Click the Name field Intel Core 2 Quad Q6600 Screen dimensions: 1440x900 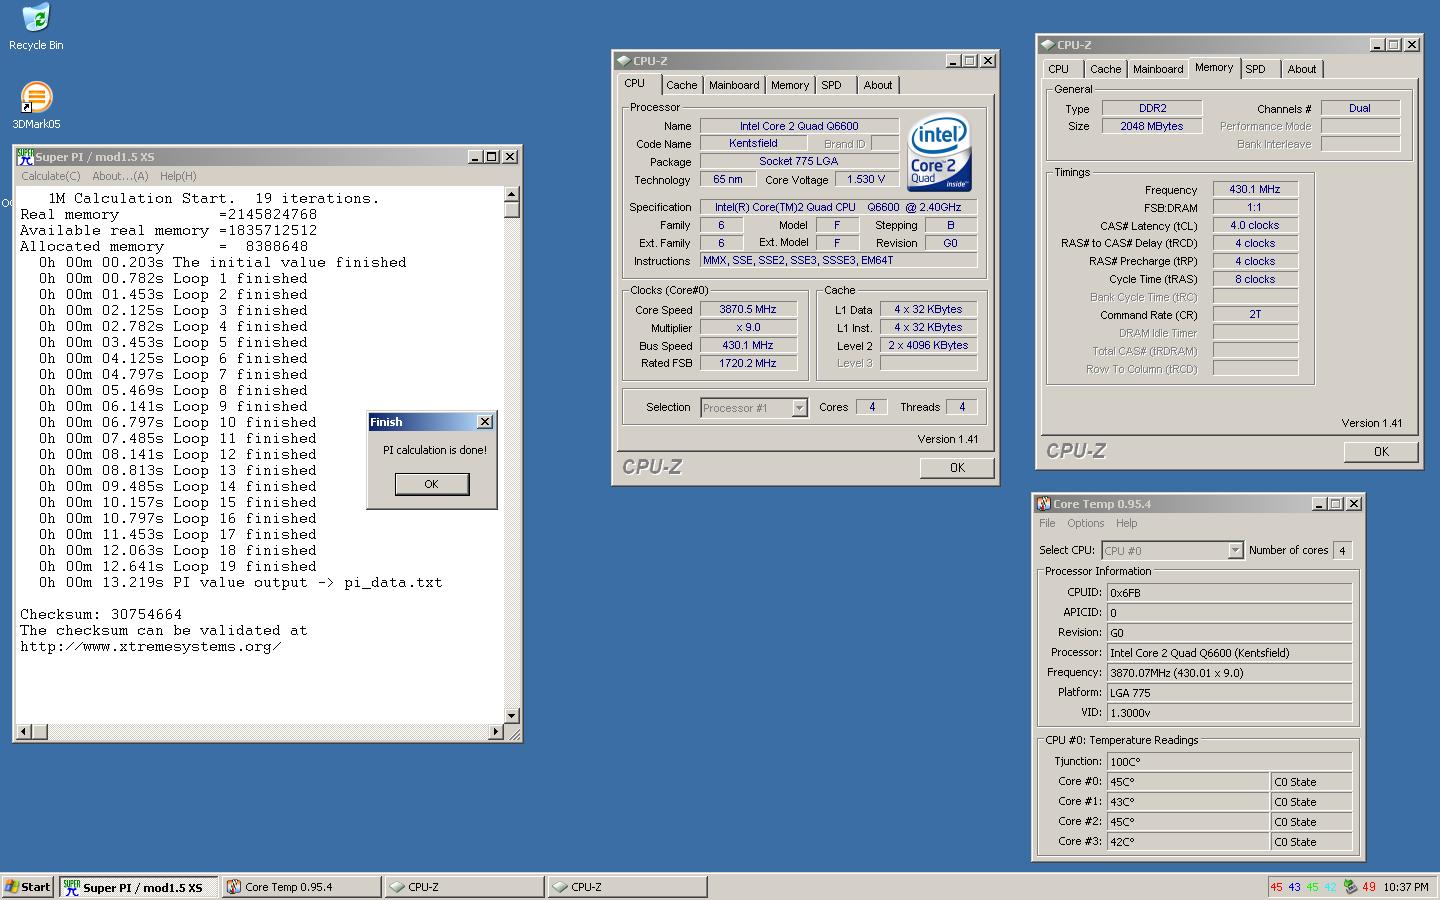tap(799, 126)
